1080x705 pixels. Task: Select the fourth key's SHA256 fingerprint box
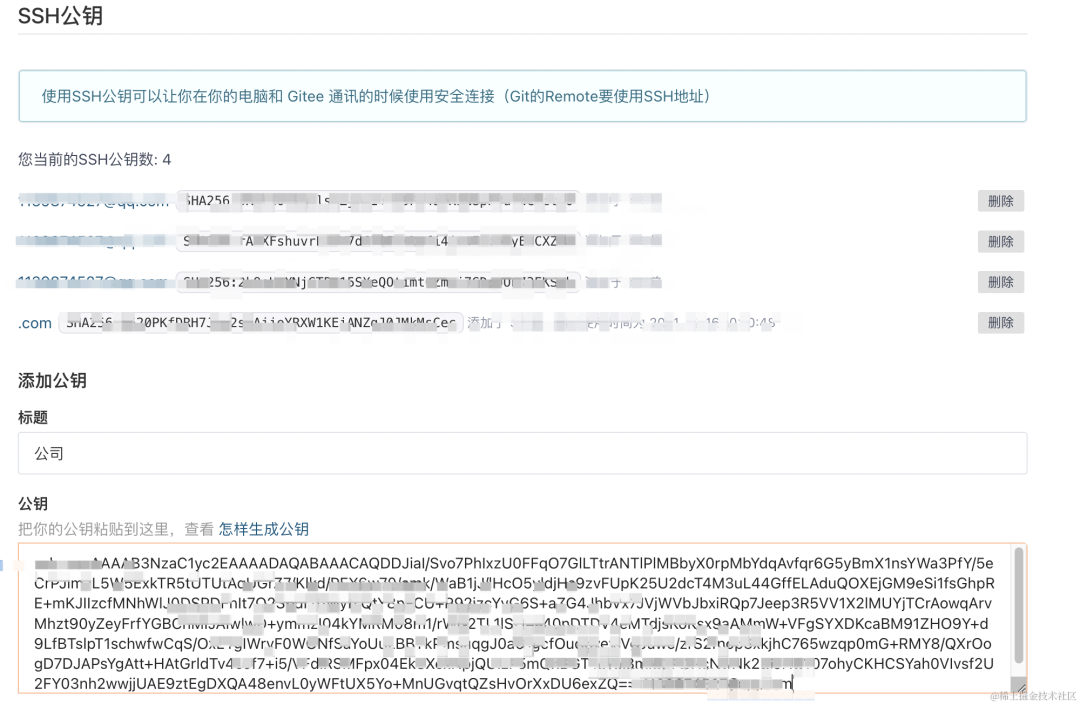pyautogui.click(x=261, y=323)
